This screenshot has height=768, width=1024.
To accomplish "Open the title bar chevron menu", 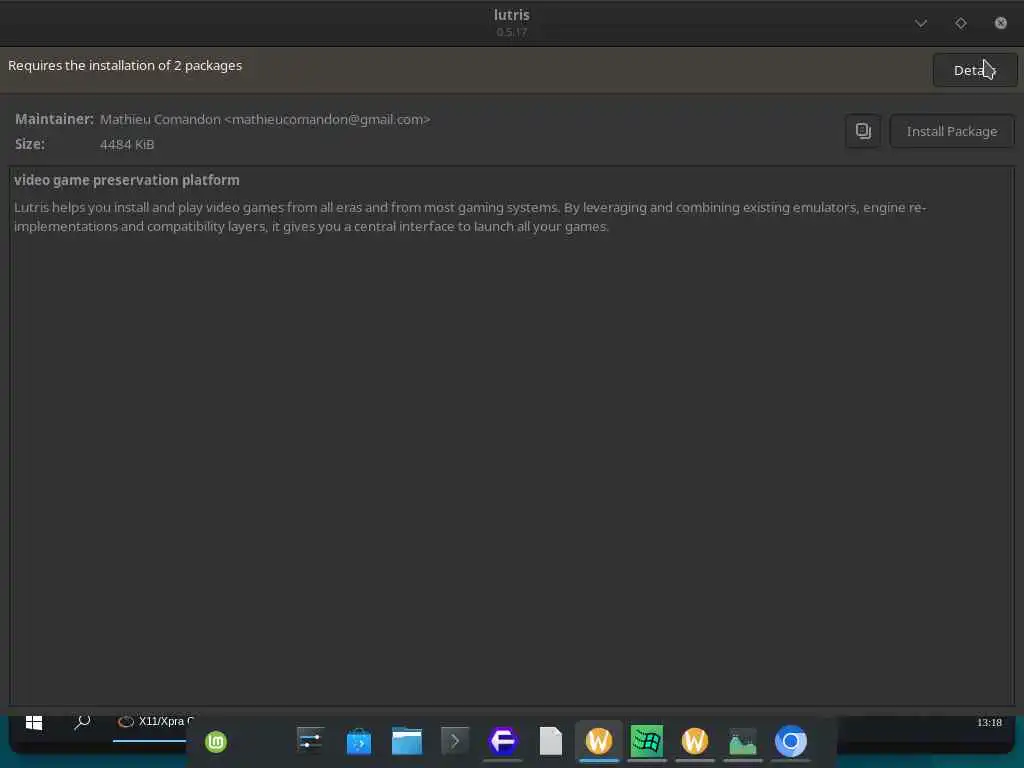I will pos(921,24).
